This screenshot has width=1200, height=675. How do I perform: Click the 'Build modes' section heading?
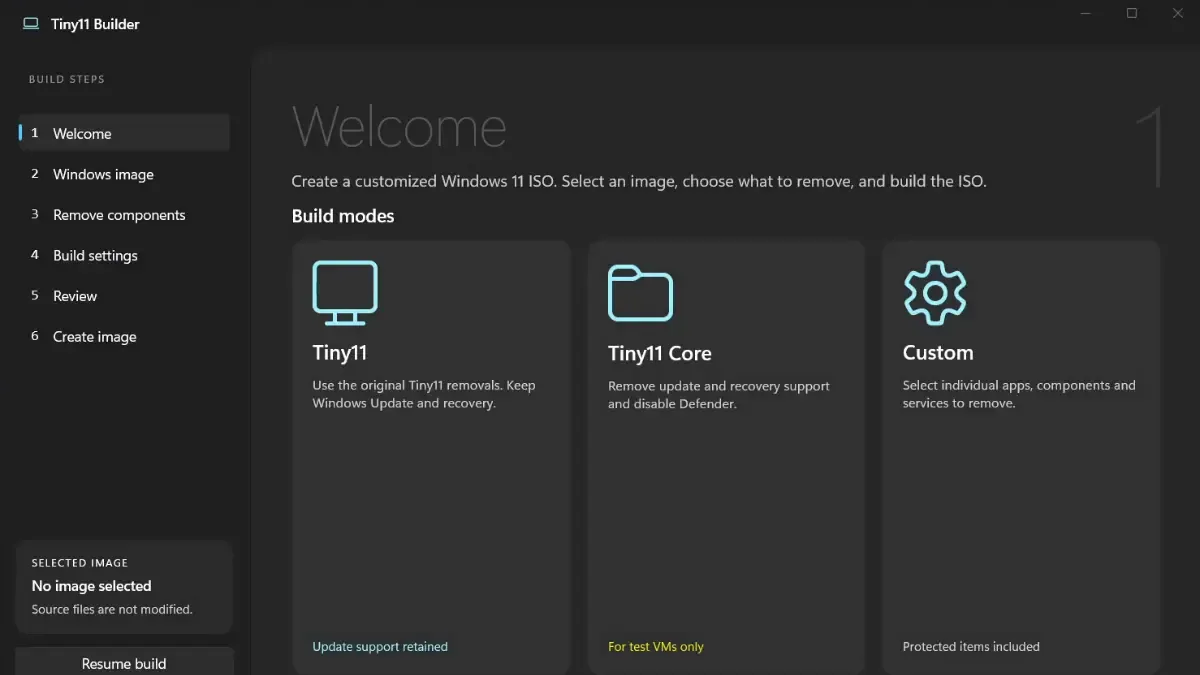coord(343,216)
